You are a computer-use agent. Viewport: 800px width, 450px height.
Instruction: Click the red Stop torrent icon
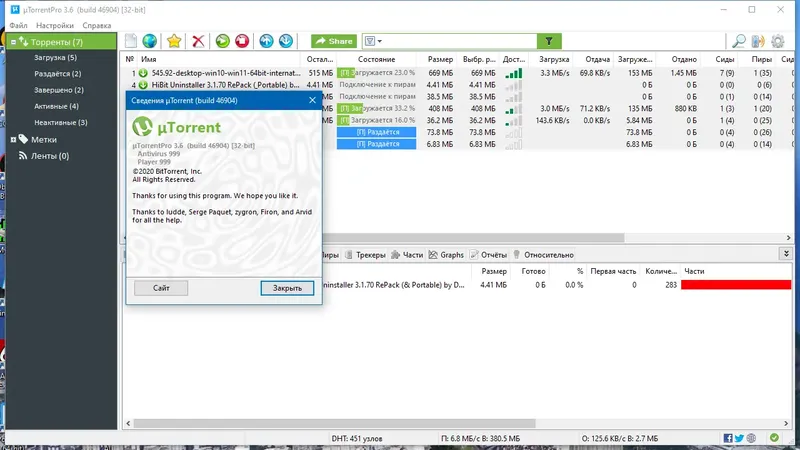point(242,41)
